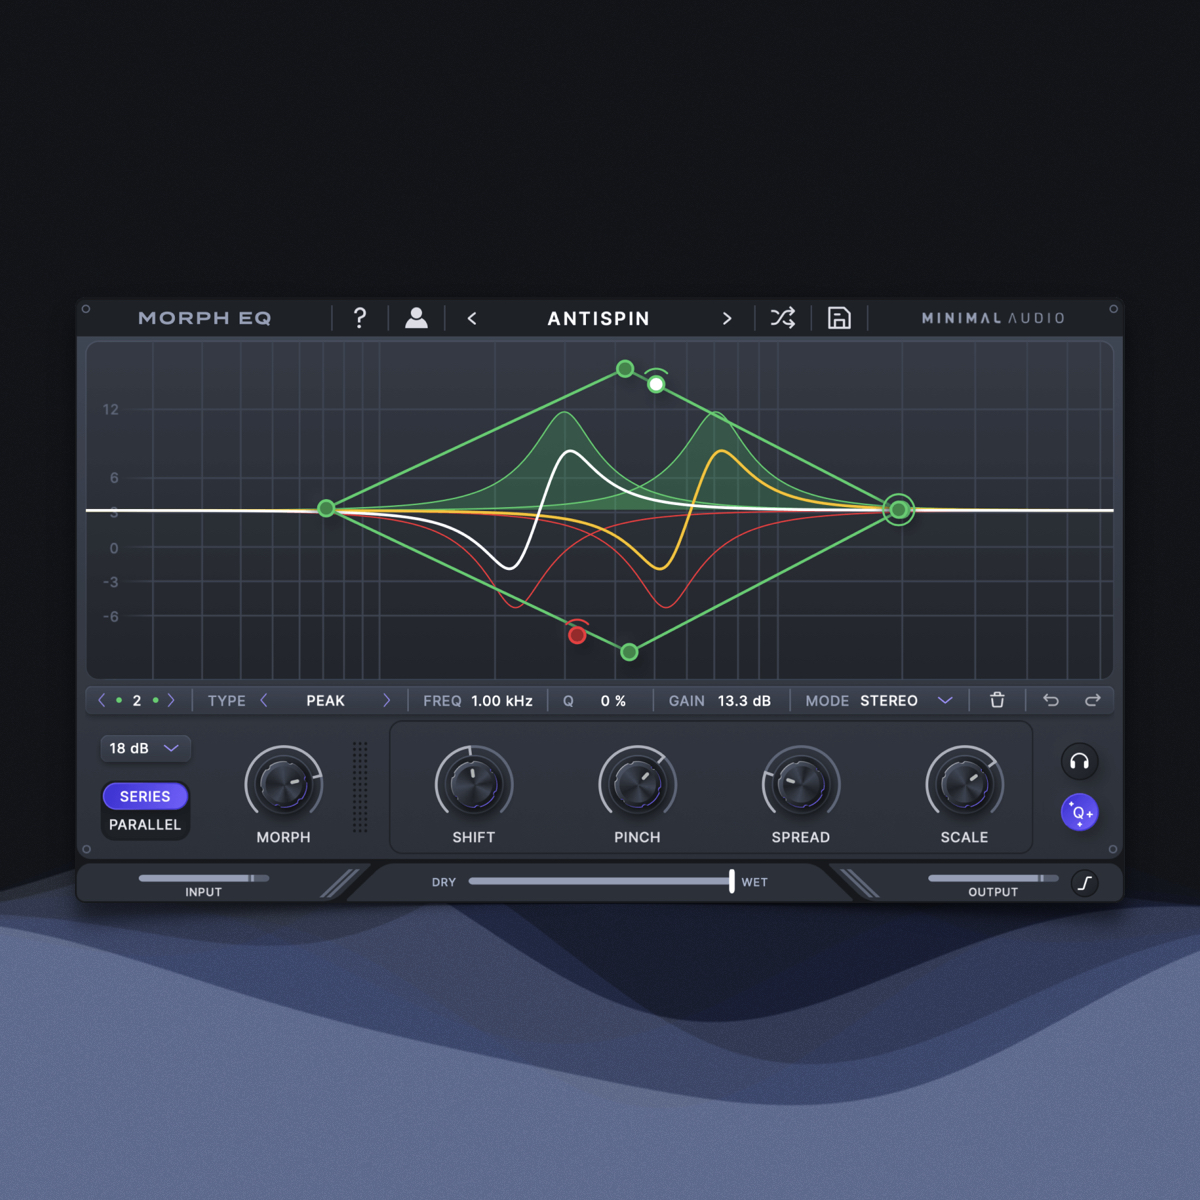Switch to next filter type after PEAK
The image size is (1200, 1200).
[x=386, y=700]
